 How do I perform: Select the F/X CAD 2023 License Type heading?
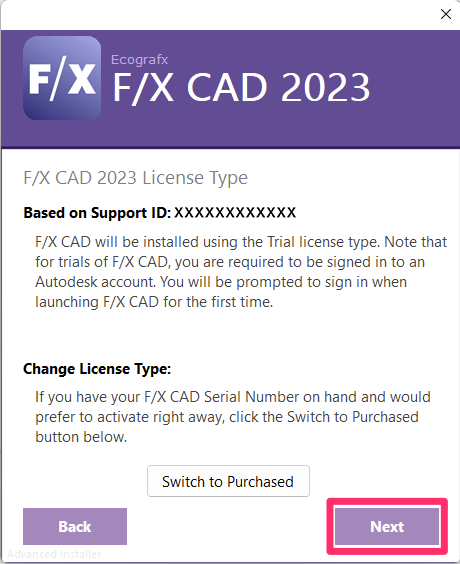click(136, 178)
